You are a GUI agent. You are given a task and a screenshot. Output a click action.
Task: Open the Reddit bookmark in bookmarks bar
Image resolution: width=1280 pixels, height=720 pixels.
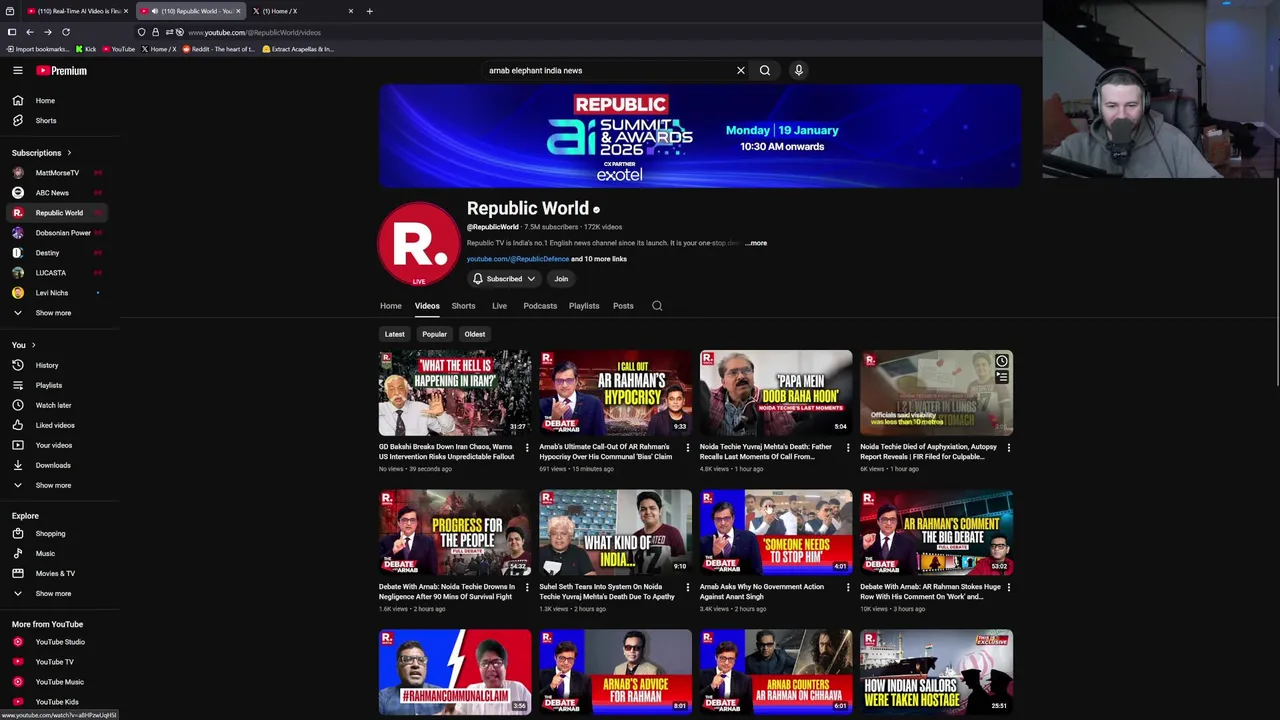pyautogui.click(x=218, y=49)
